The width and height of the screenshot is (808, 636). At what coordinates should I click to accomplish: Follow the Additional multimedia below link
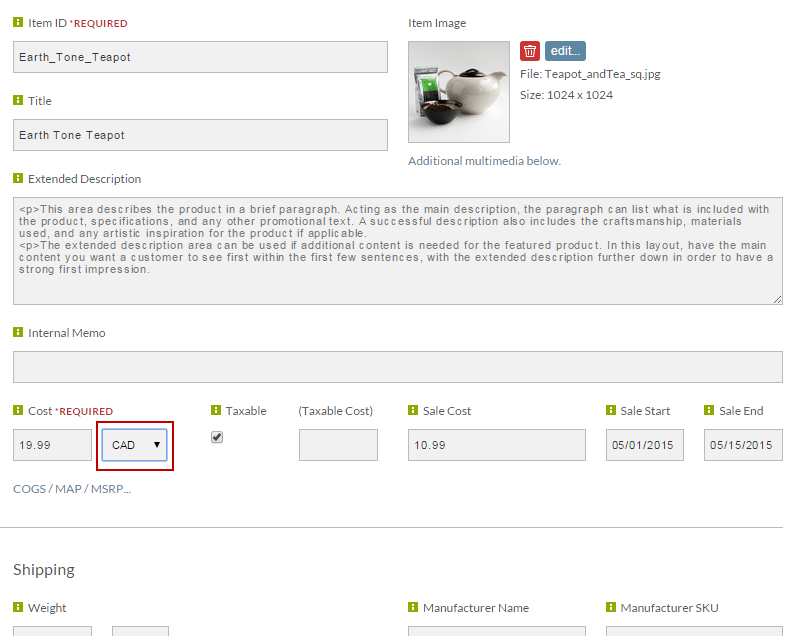click(484, 161)
